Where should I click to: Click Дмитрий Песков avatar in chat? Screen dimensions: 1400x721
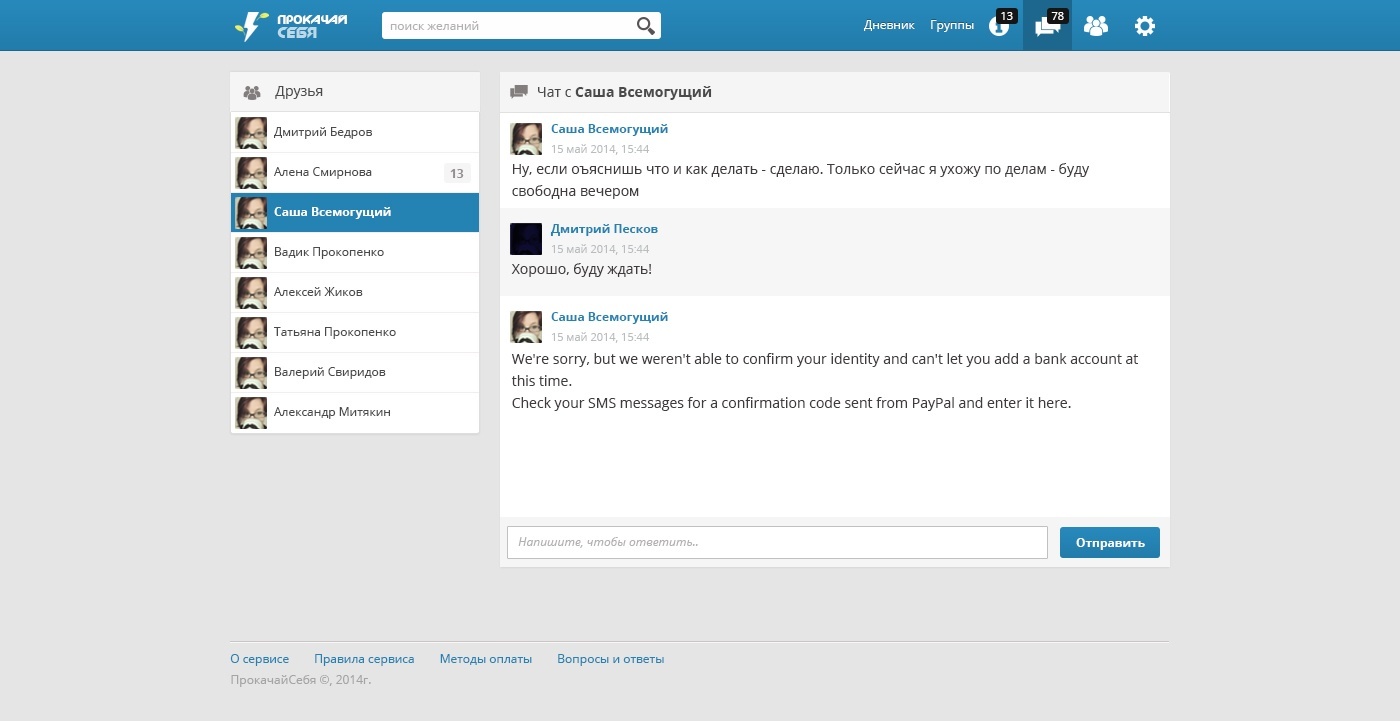click(x=526, y=239)
